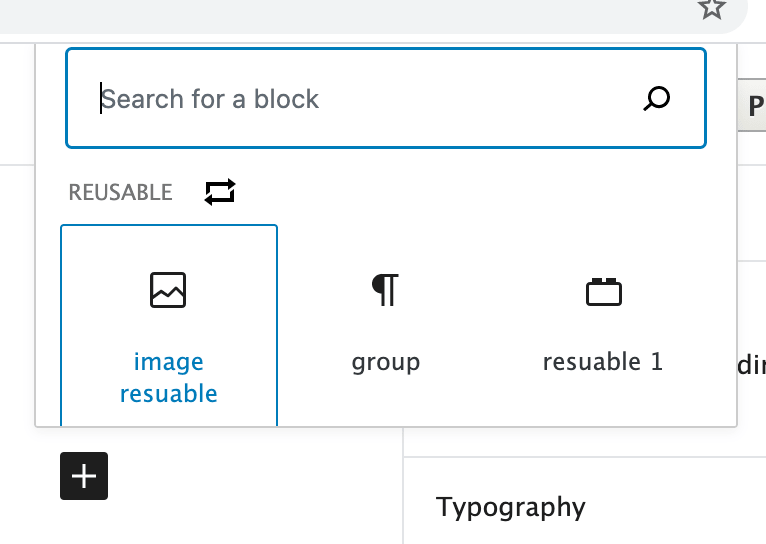Focus the Search for a block field
The height and width of the screenshot is (544, 766).
[386, 98]
